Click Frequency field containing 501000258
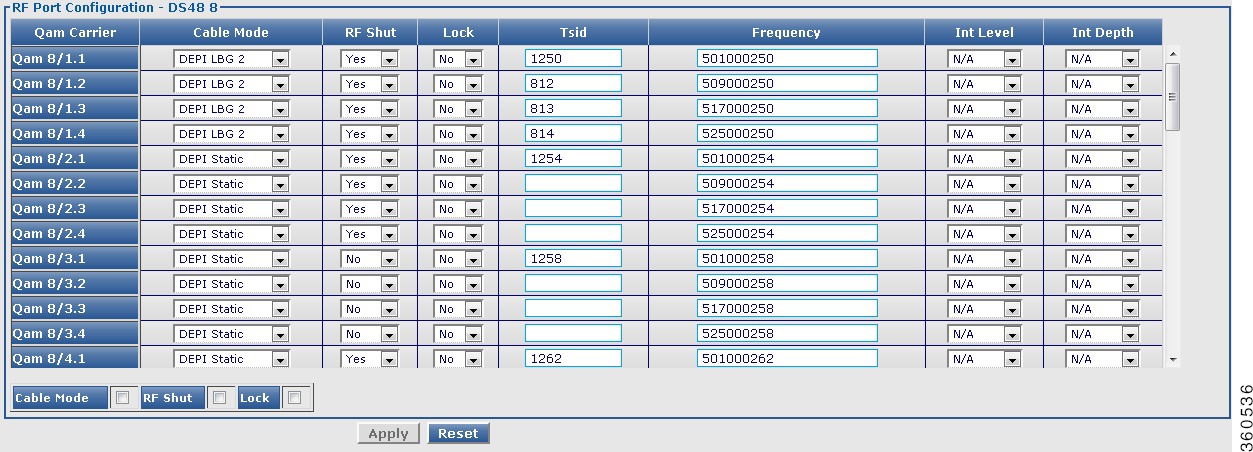The width and height of the screenshot is (1253, 452). coord(787,259)
